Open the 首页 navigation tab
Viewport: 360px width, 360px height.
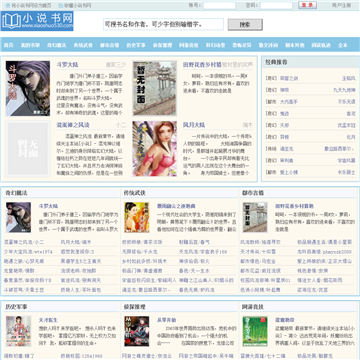(8, 45)
